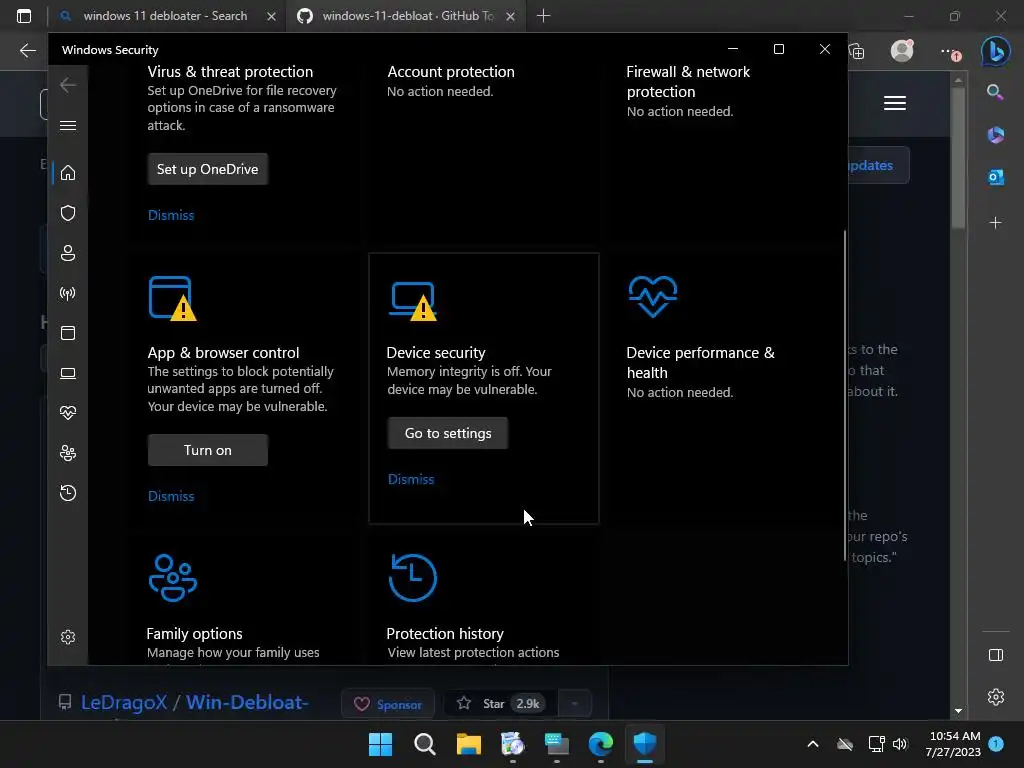The height and width of the screenshot is (768, 1024).
Task: Click the LeDragoX repository owner link
Action: click(124, 703)
